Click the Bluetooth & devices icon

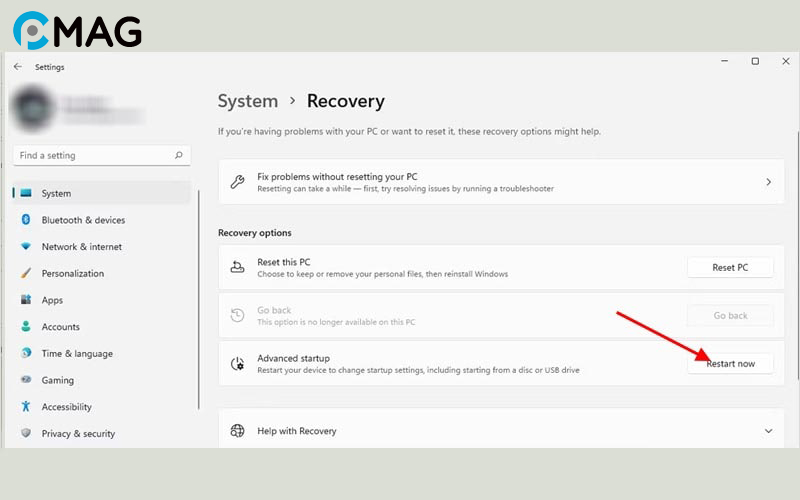point(26,220)
